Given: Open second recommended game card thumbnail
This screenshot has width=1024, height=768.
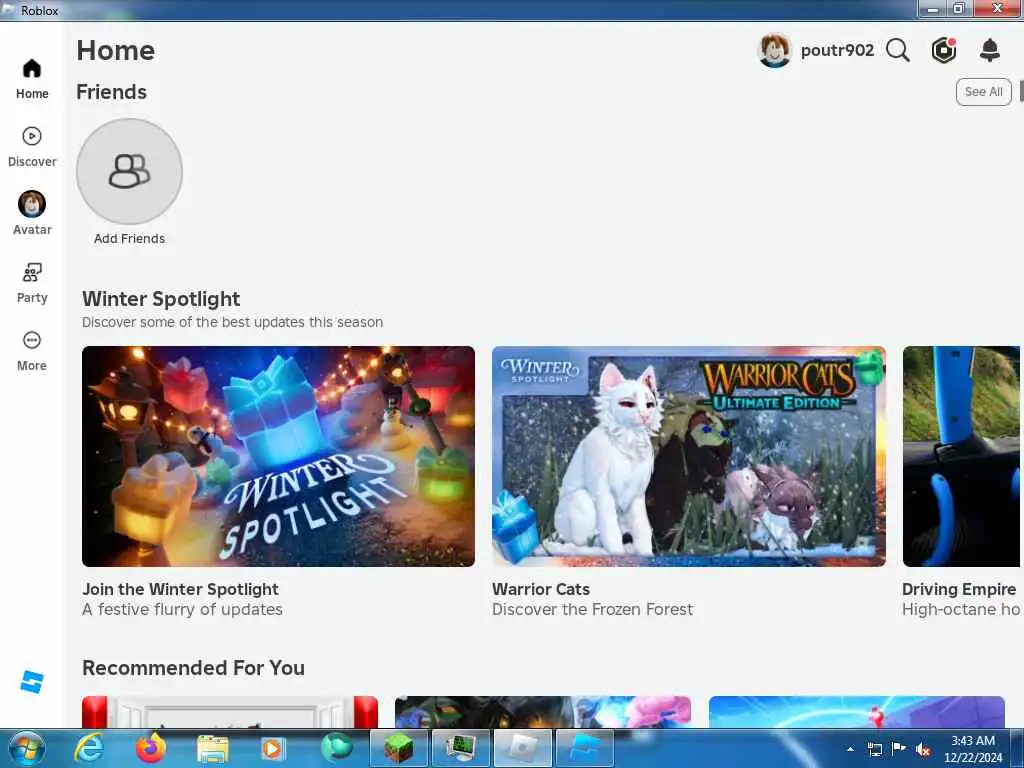Looking at the screenshot, I should [543, 712].
